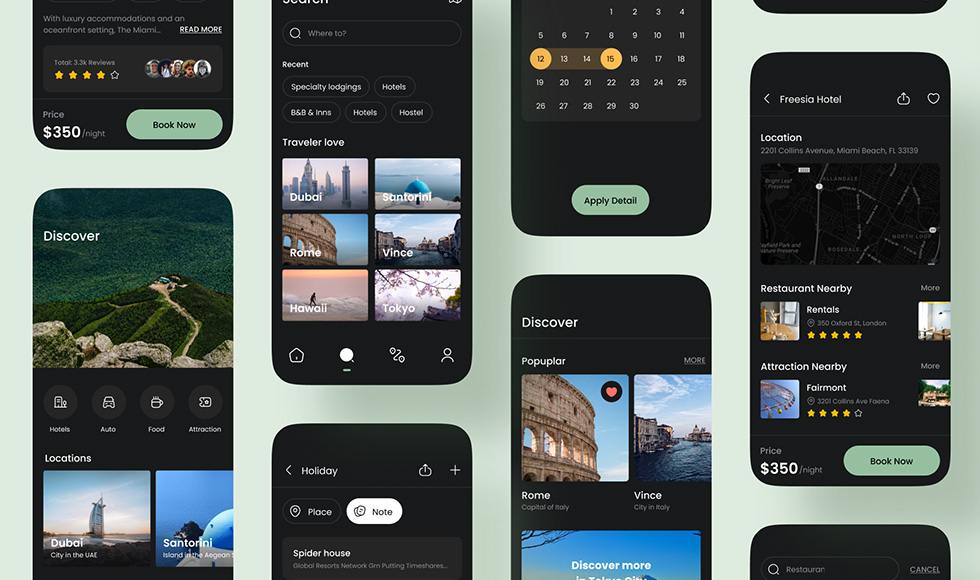Click the Apply Detail button
The height and width of the screenshot is (580, 980).
[610, 200]
